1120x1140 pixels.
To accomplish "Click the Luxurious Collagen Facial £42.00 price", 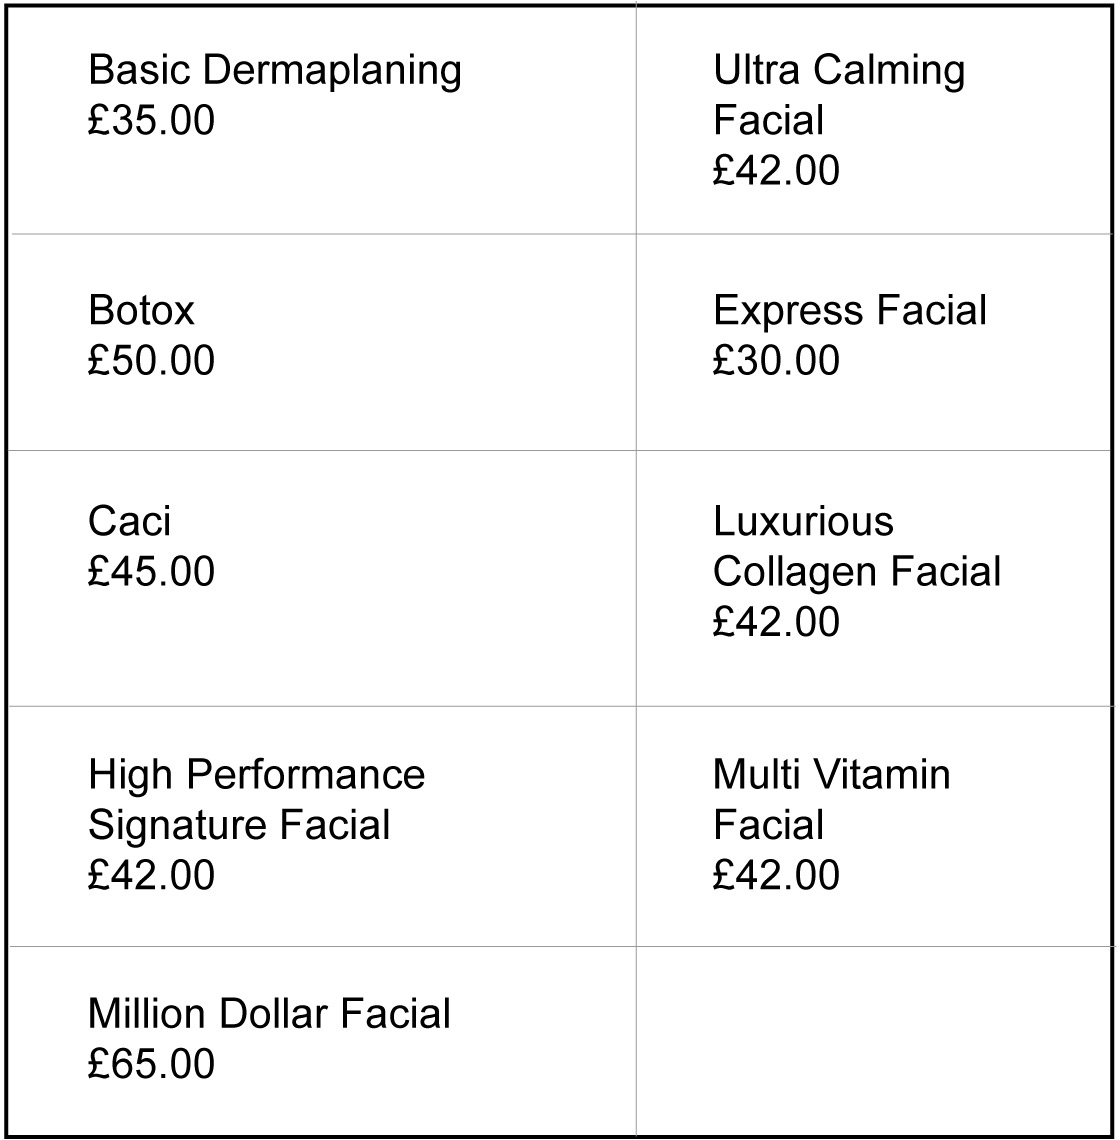I will coord(776,622).
